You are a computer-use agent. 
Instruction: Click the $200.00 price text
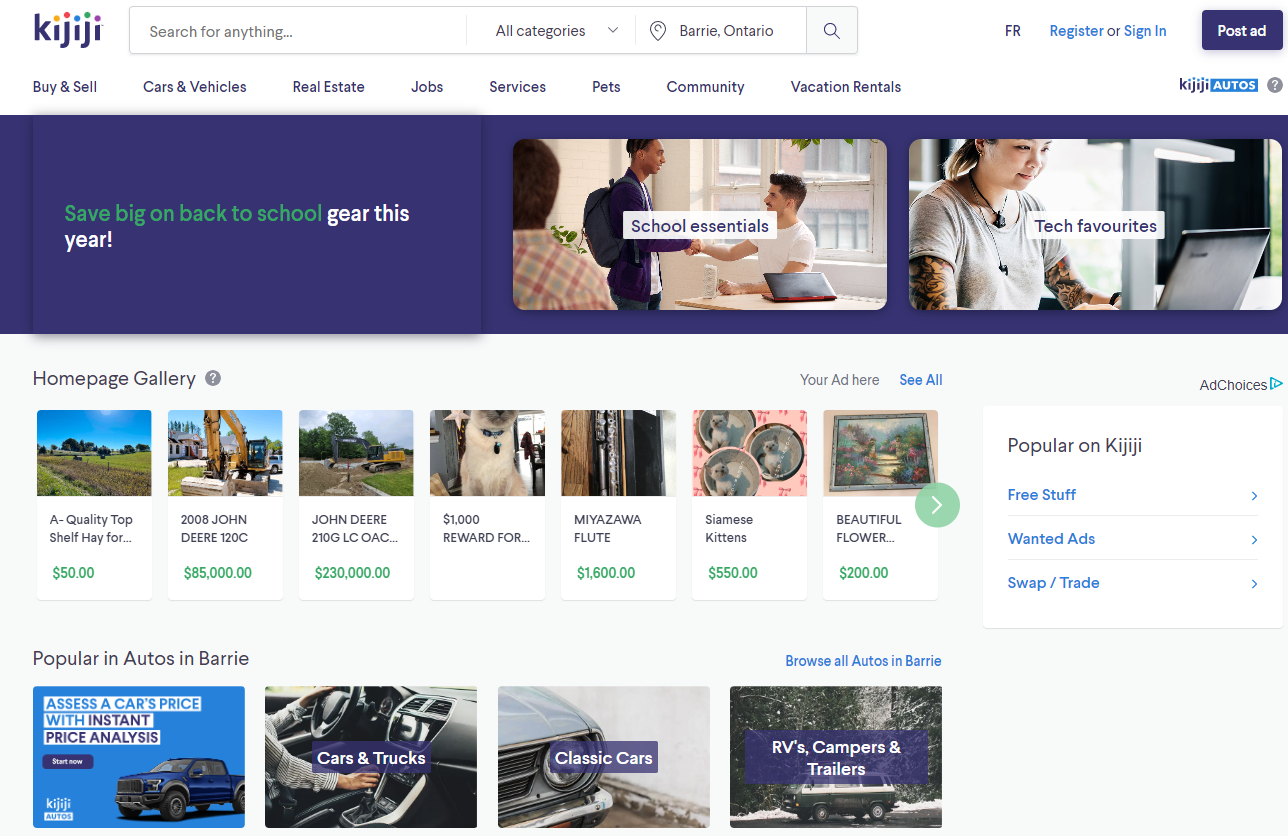pyautogui.click(x=864, y=573)
